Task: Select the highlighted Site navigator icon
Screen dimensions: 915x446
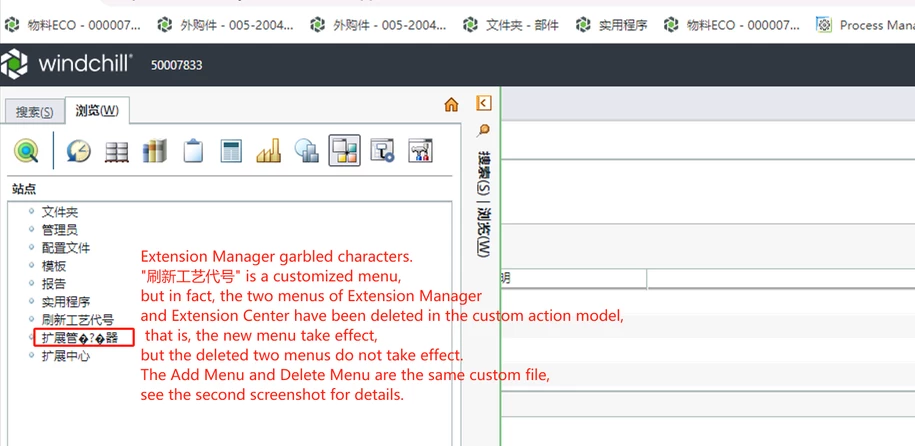Action: point(344,151)
